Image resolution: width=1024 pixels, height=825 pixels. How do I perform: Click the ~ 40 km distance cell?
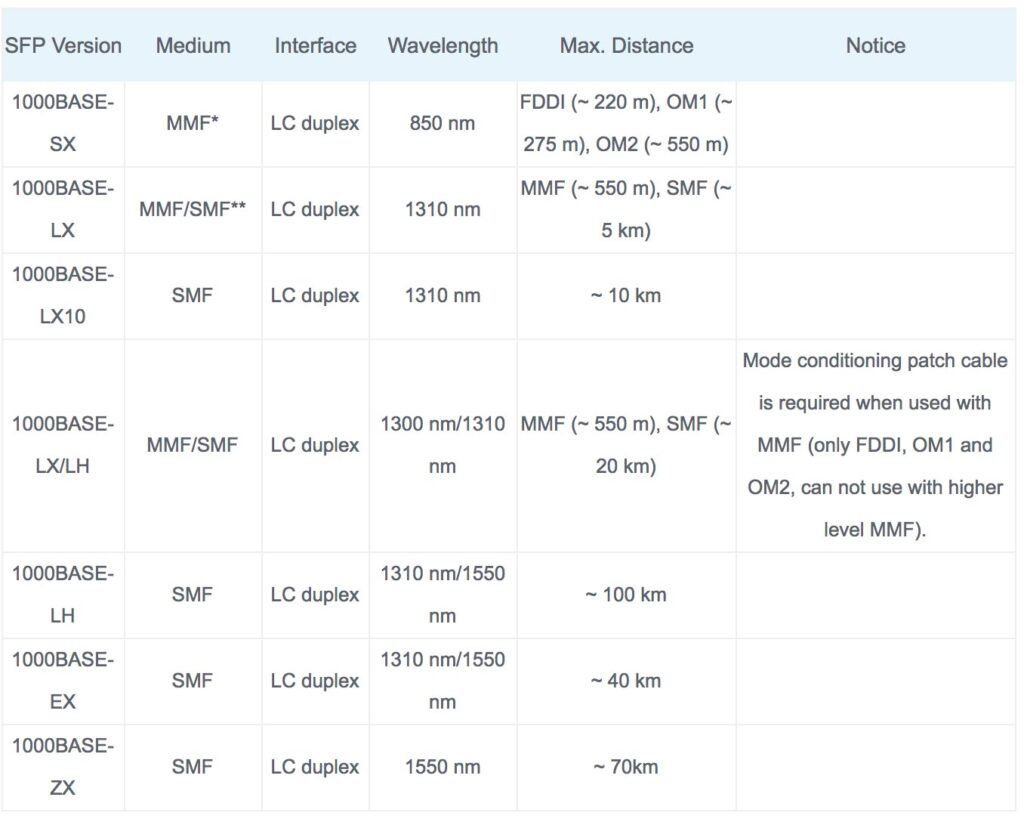(626, 681)
